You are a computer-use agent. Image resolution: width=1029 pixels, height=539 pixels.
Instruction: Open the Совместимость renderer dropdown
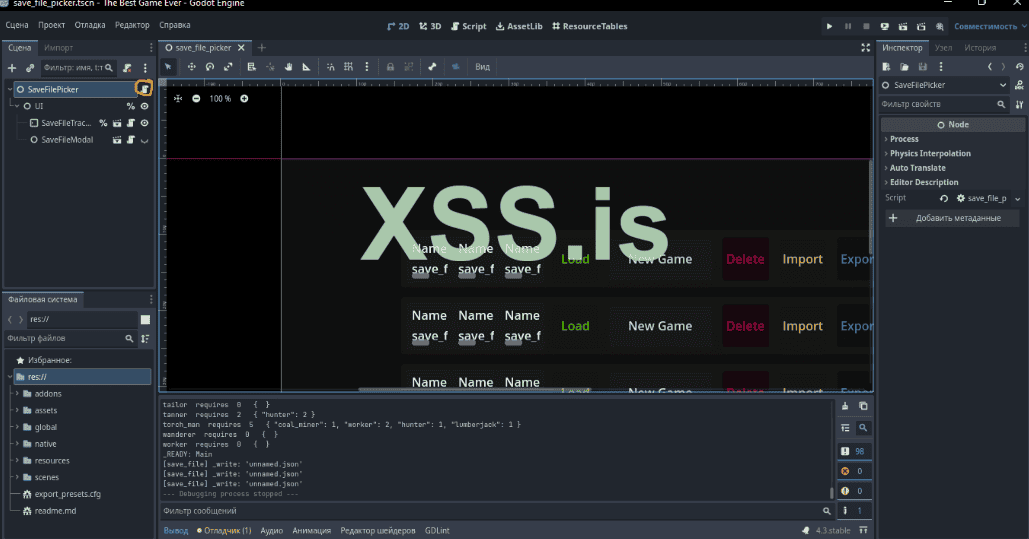pos(986,26)
